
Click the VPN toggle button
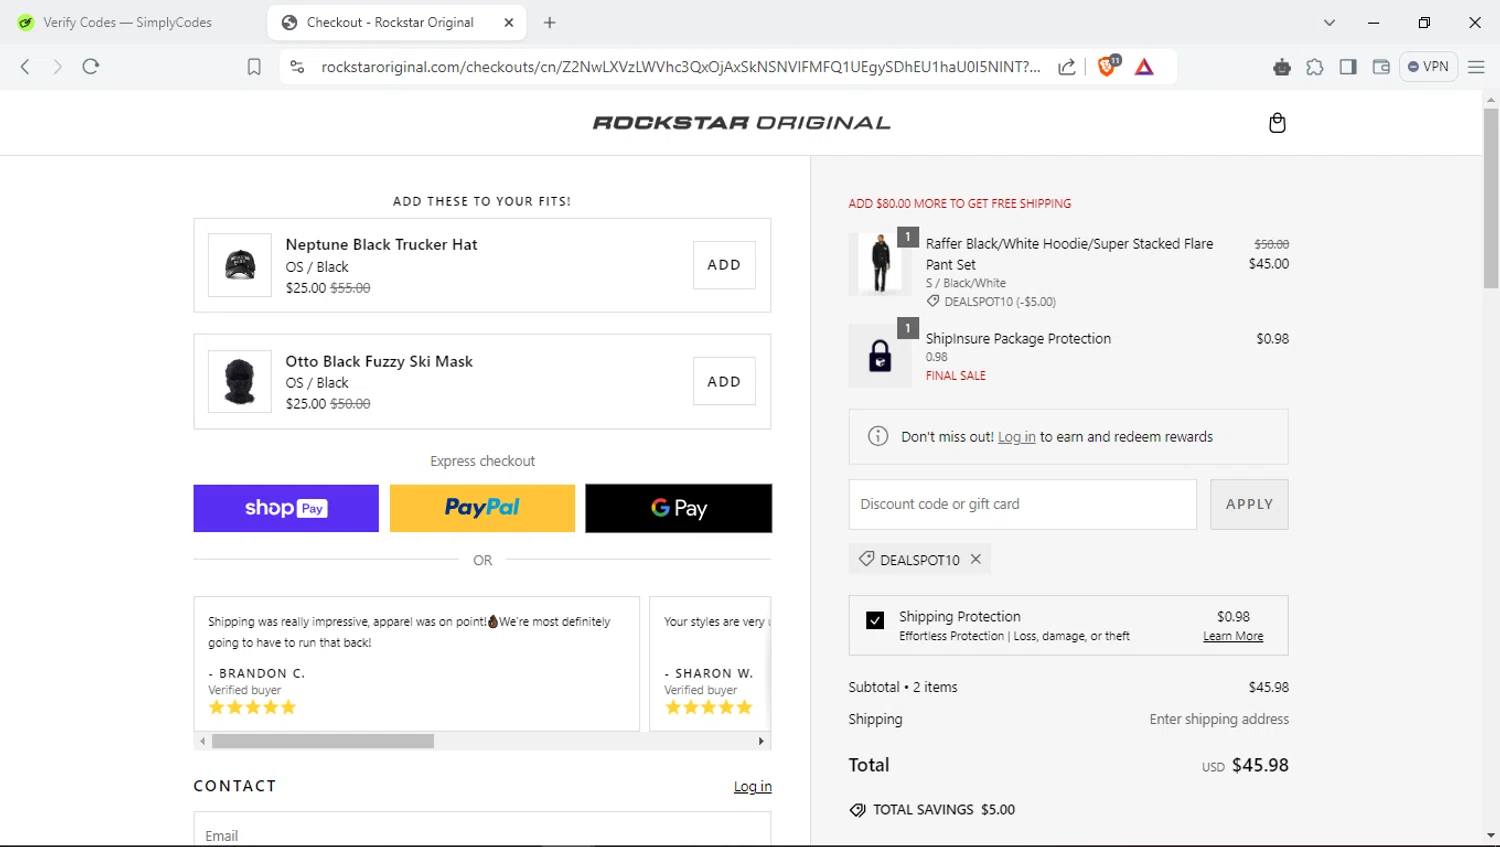pyautogui.click(x=1428, y=67)
